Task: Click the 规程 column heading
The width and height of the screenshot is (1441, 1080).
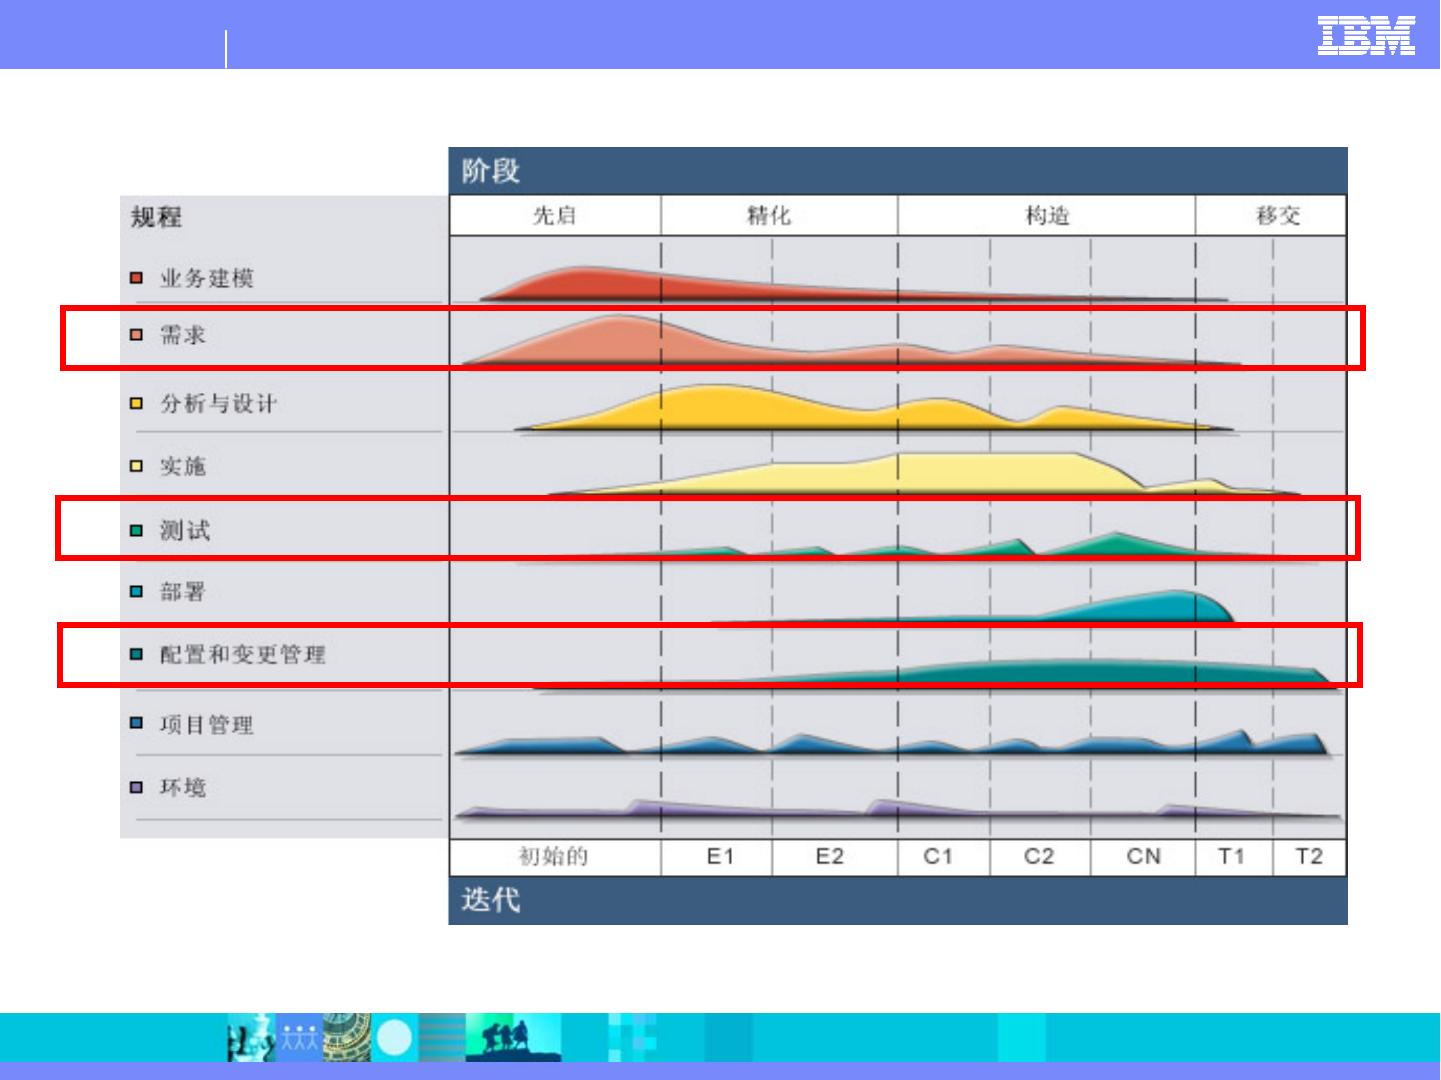Action: point(156,217)
